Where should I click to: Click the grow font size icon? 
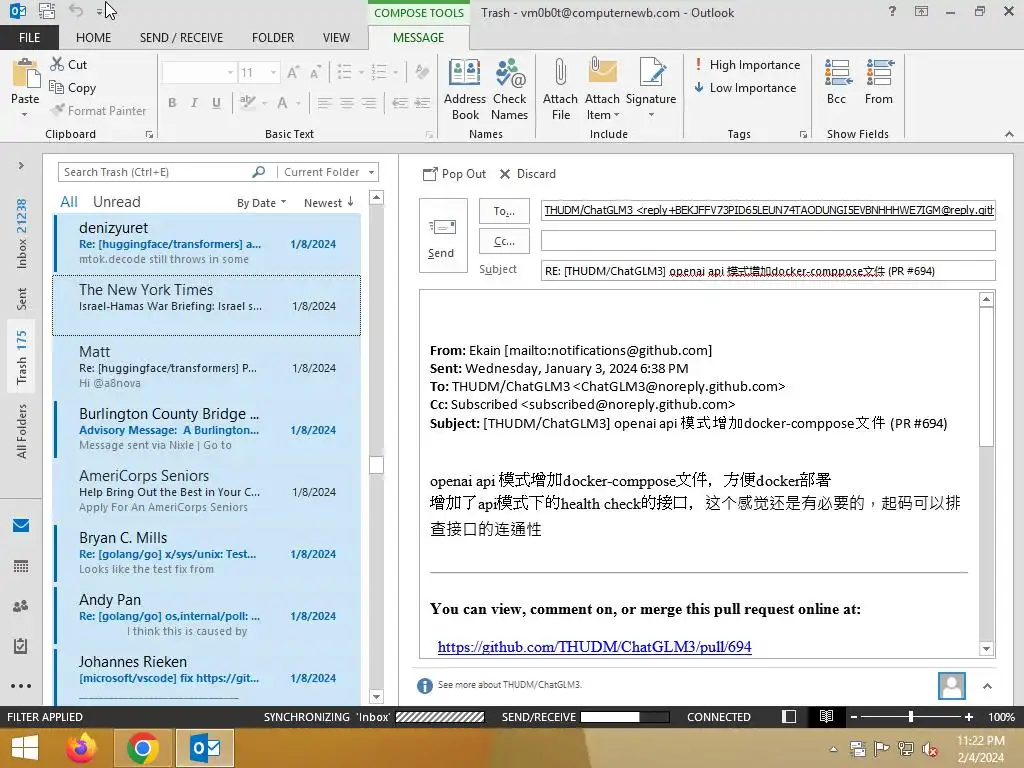point(293,72)
